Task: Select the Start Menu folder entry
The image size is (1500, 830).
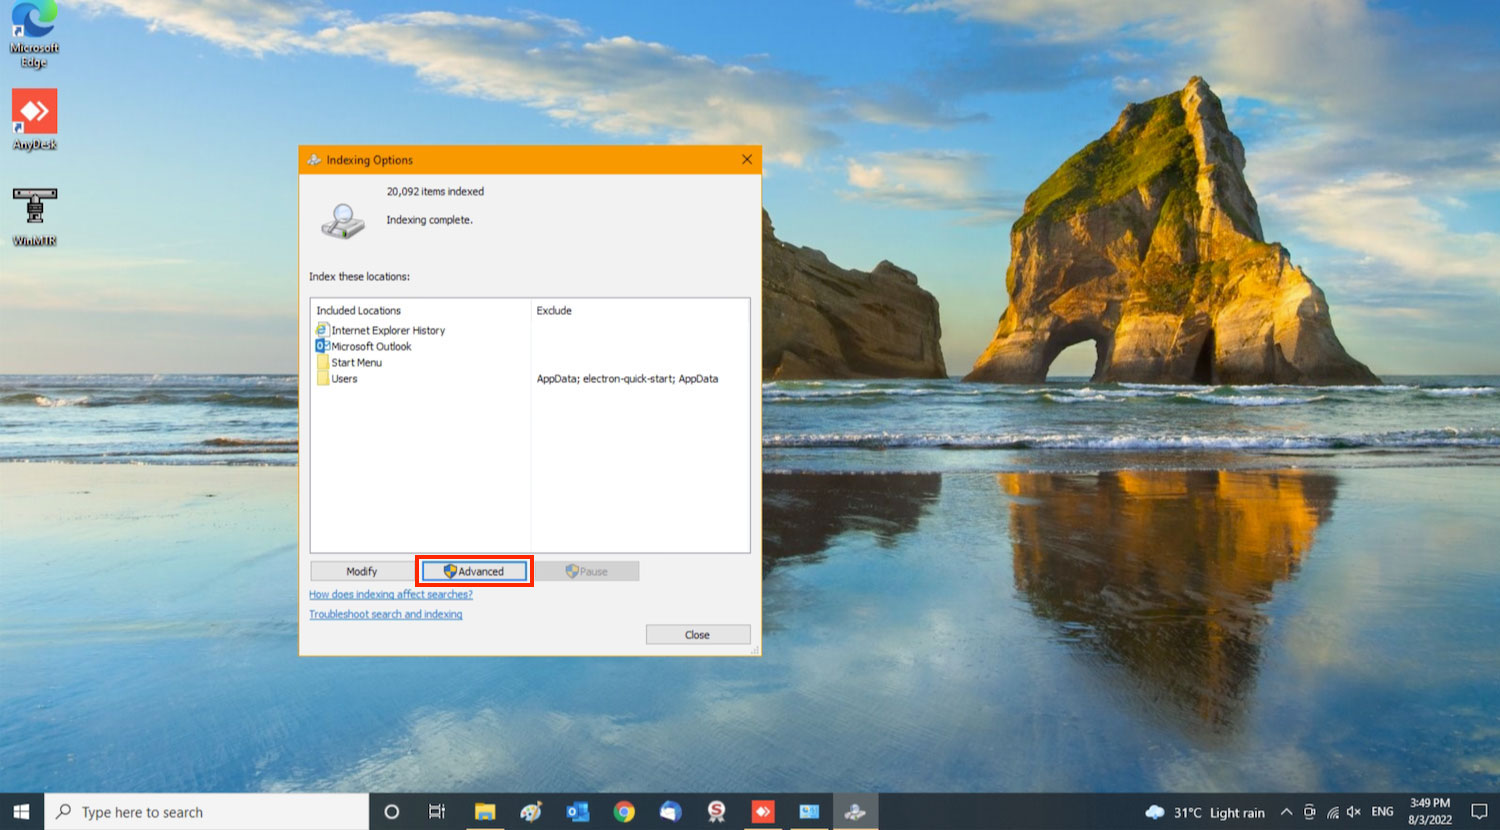Action: click(x=356, y=362)
